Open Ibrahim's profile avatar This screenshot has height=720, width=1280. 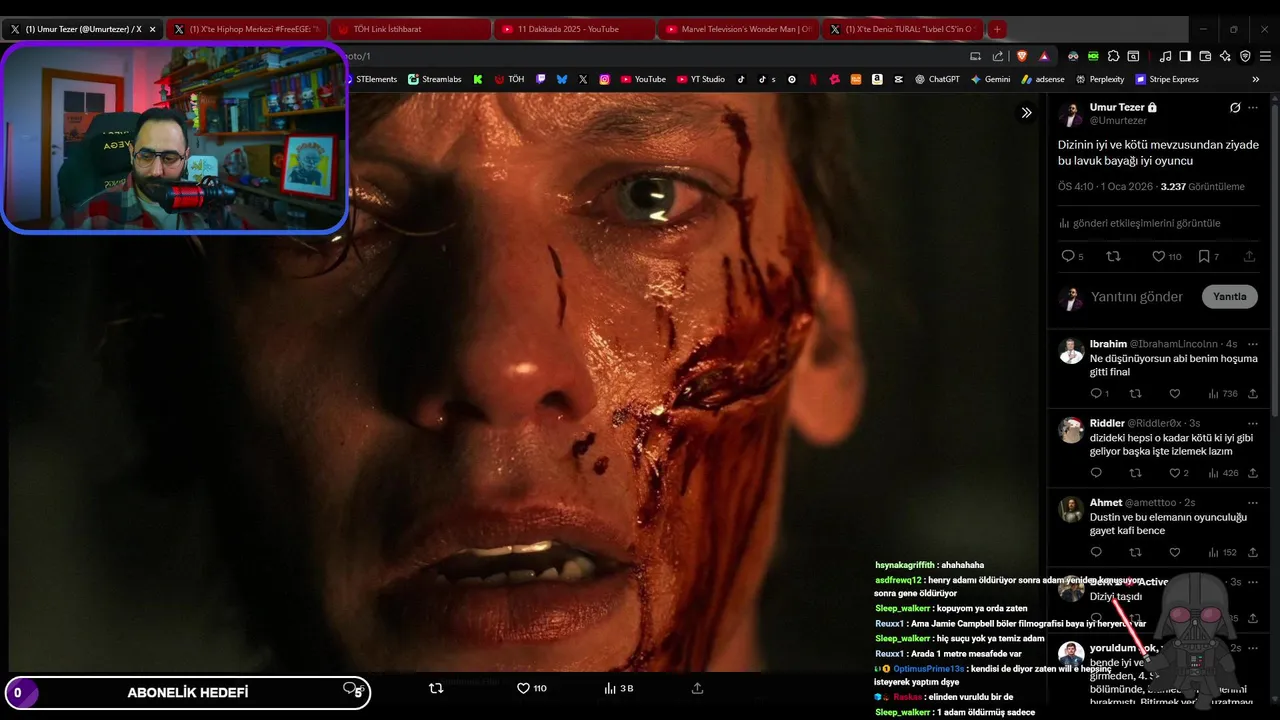pyautogui.click(x=1071, y=351)
